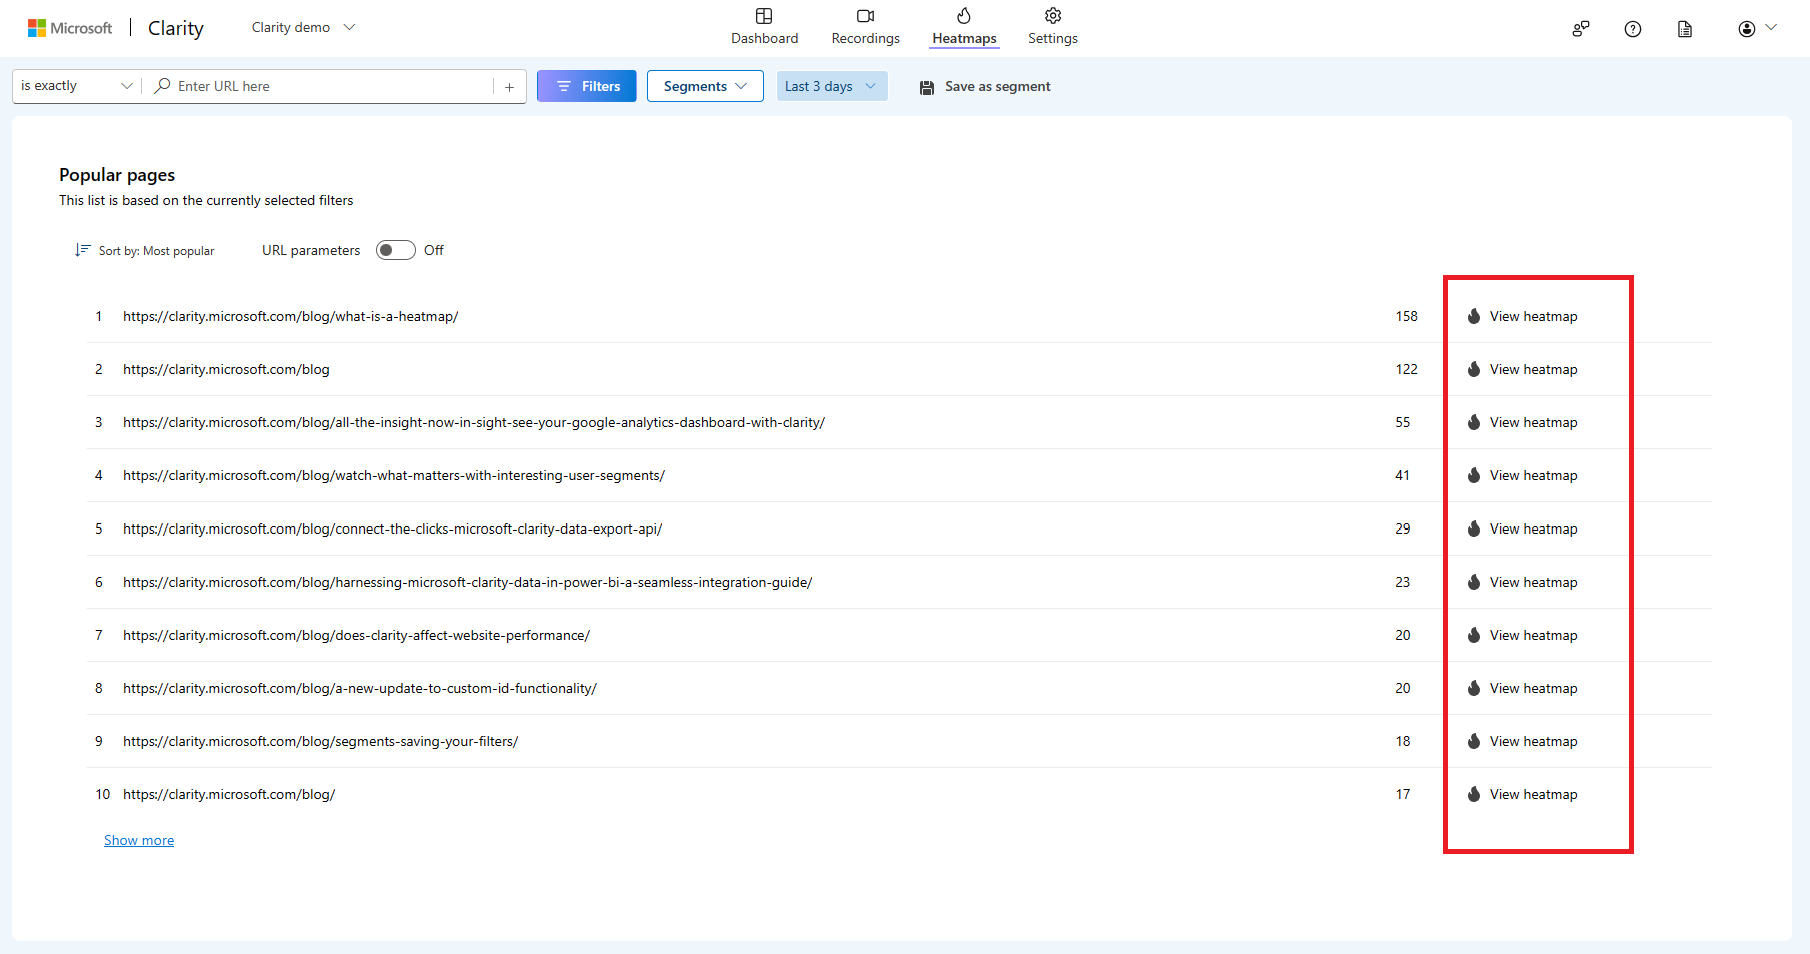Select the URL clarity.microsoft.com/blog in row 2

coord(226,369)
